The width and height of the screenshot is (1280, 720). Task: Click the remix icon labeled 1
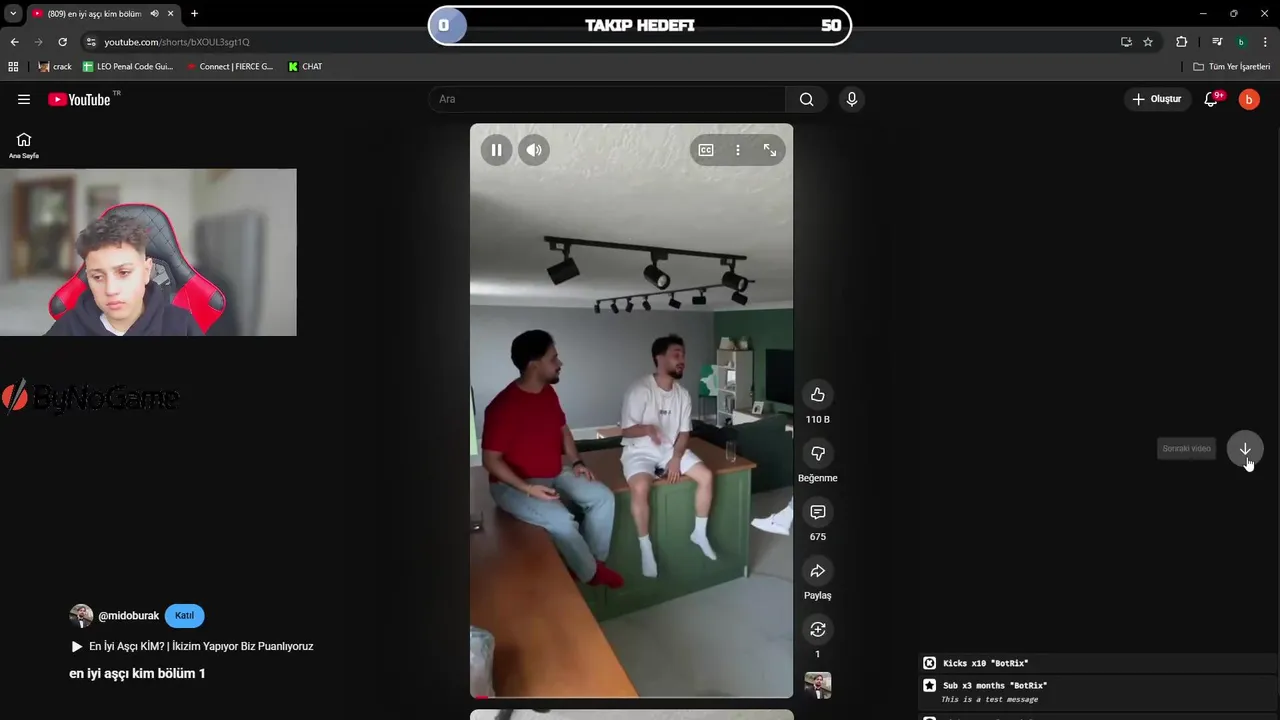(818, 629)
